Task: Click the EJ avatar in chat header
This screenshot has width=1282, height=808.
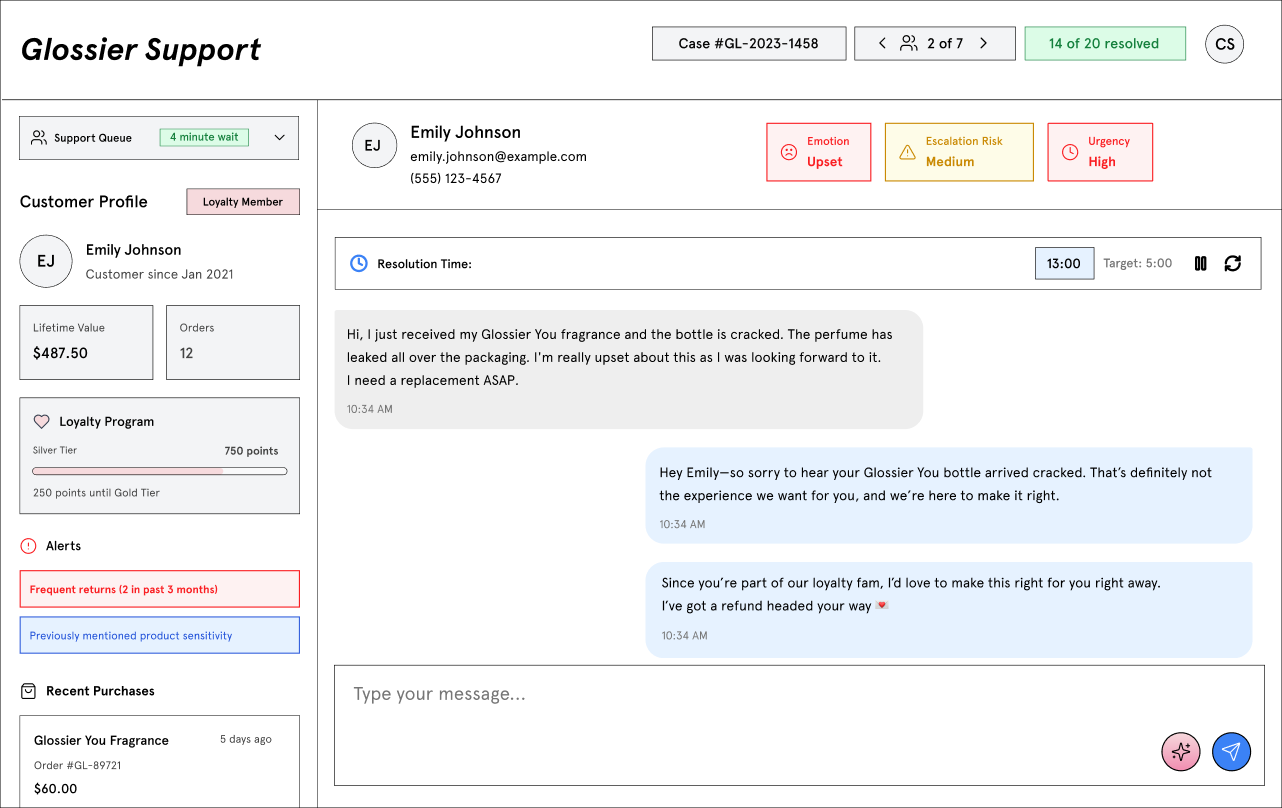Action: pyautogui.click(x=372, y=146)
